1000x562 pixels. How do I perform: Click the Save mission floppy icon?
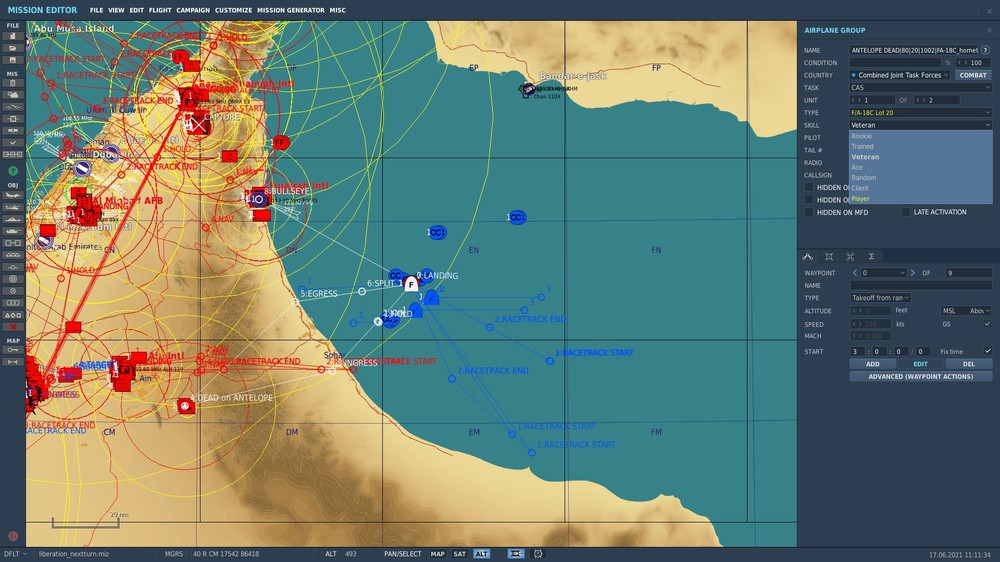coord(13,60)
